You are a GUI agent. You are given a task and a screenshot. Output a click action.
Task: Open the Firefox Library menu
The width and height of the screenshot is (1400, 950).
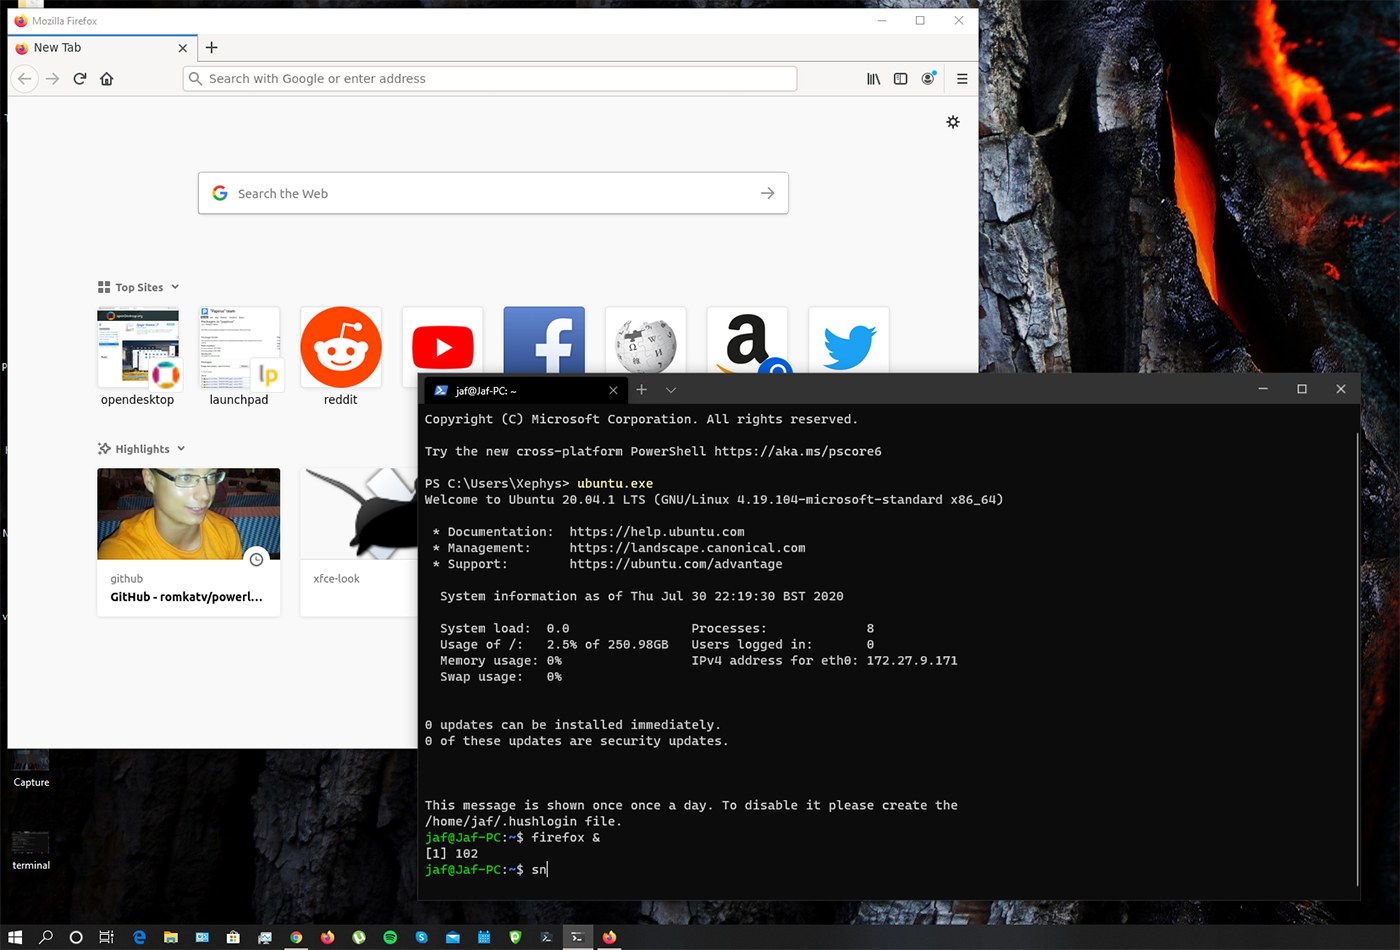872,78
